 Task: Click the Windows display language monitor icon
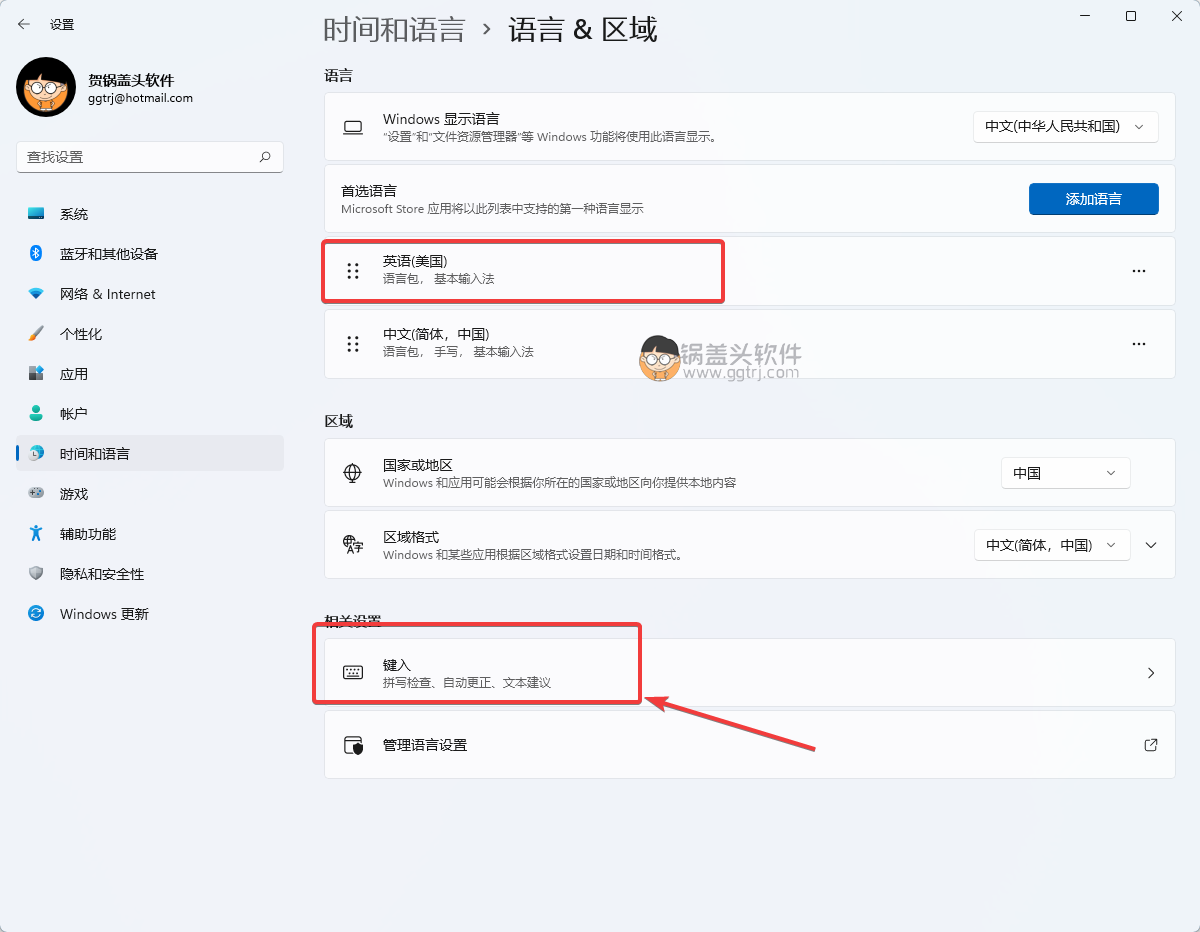pyautogui.click(x=352, y=127)
